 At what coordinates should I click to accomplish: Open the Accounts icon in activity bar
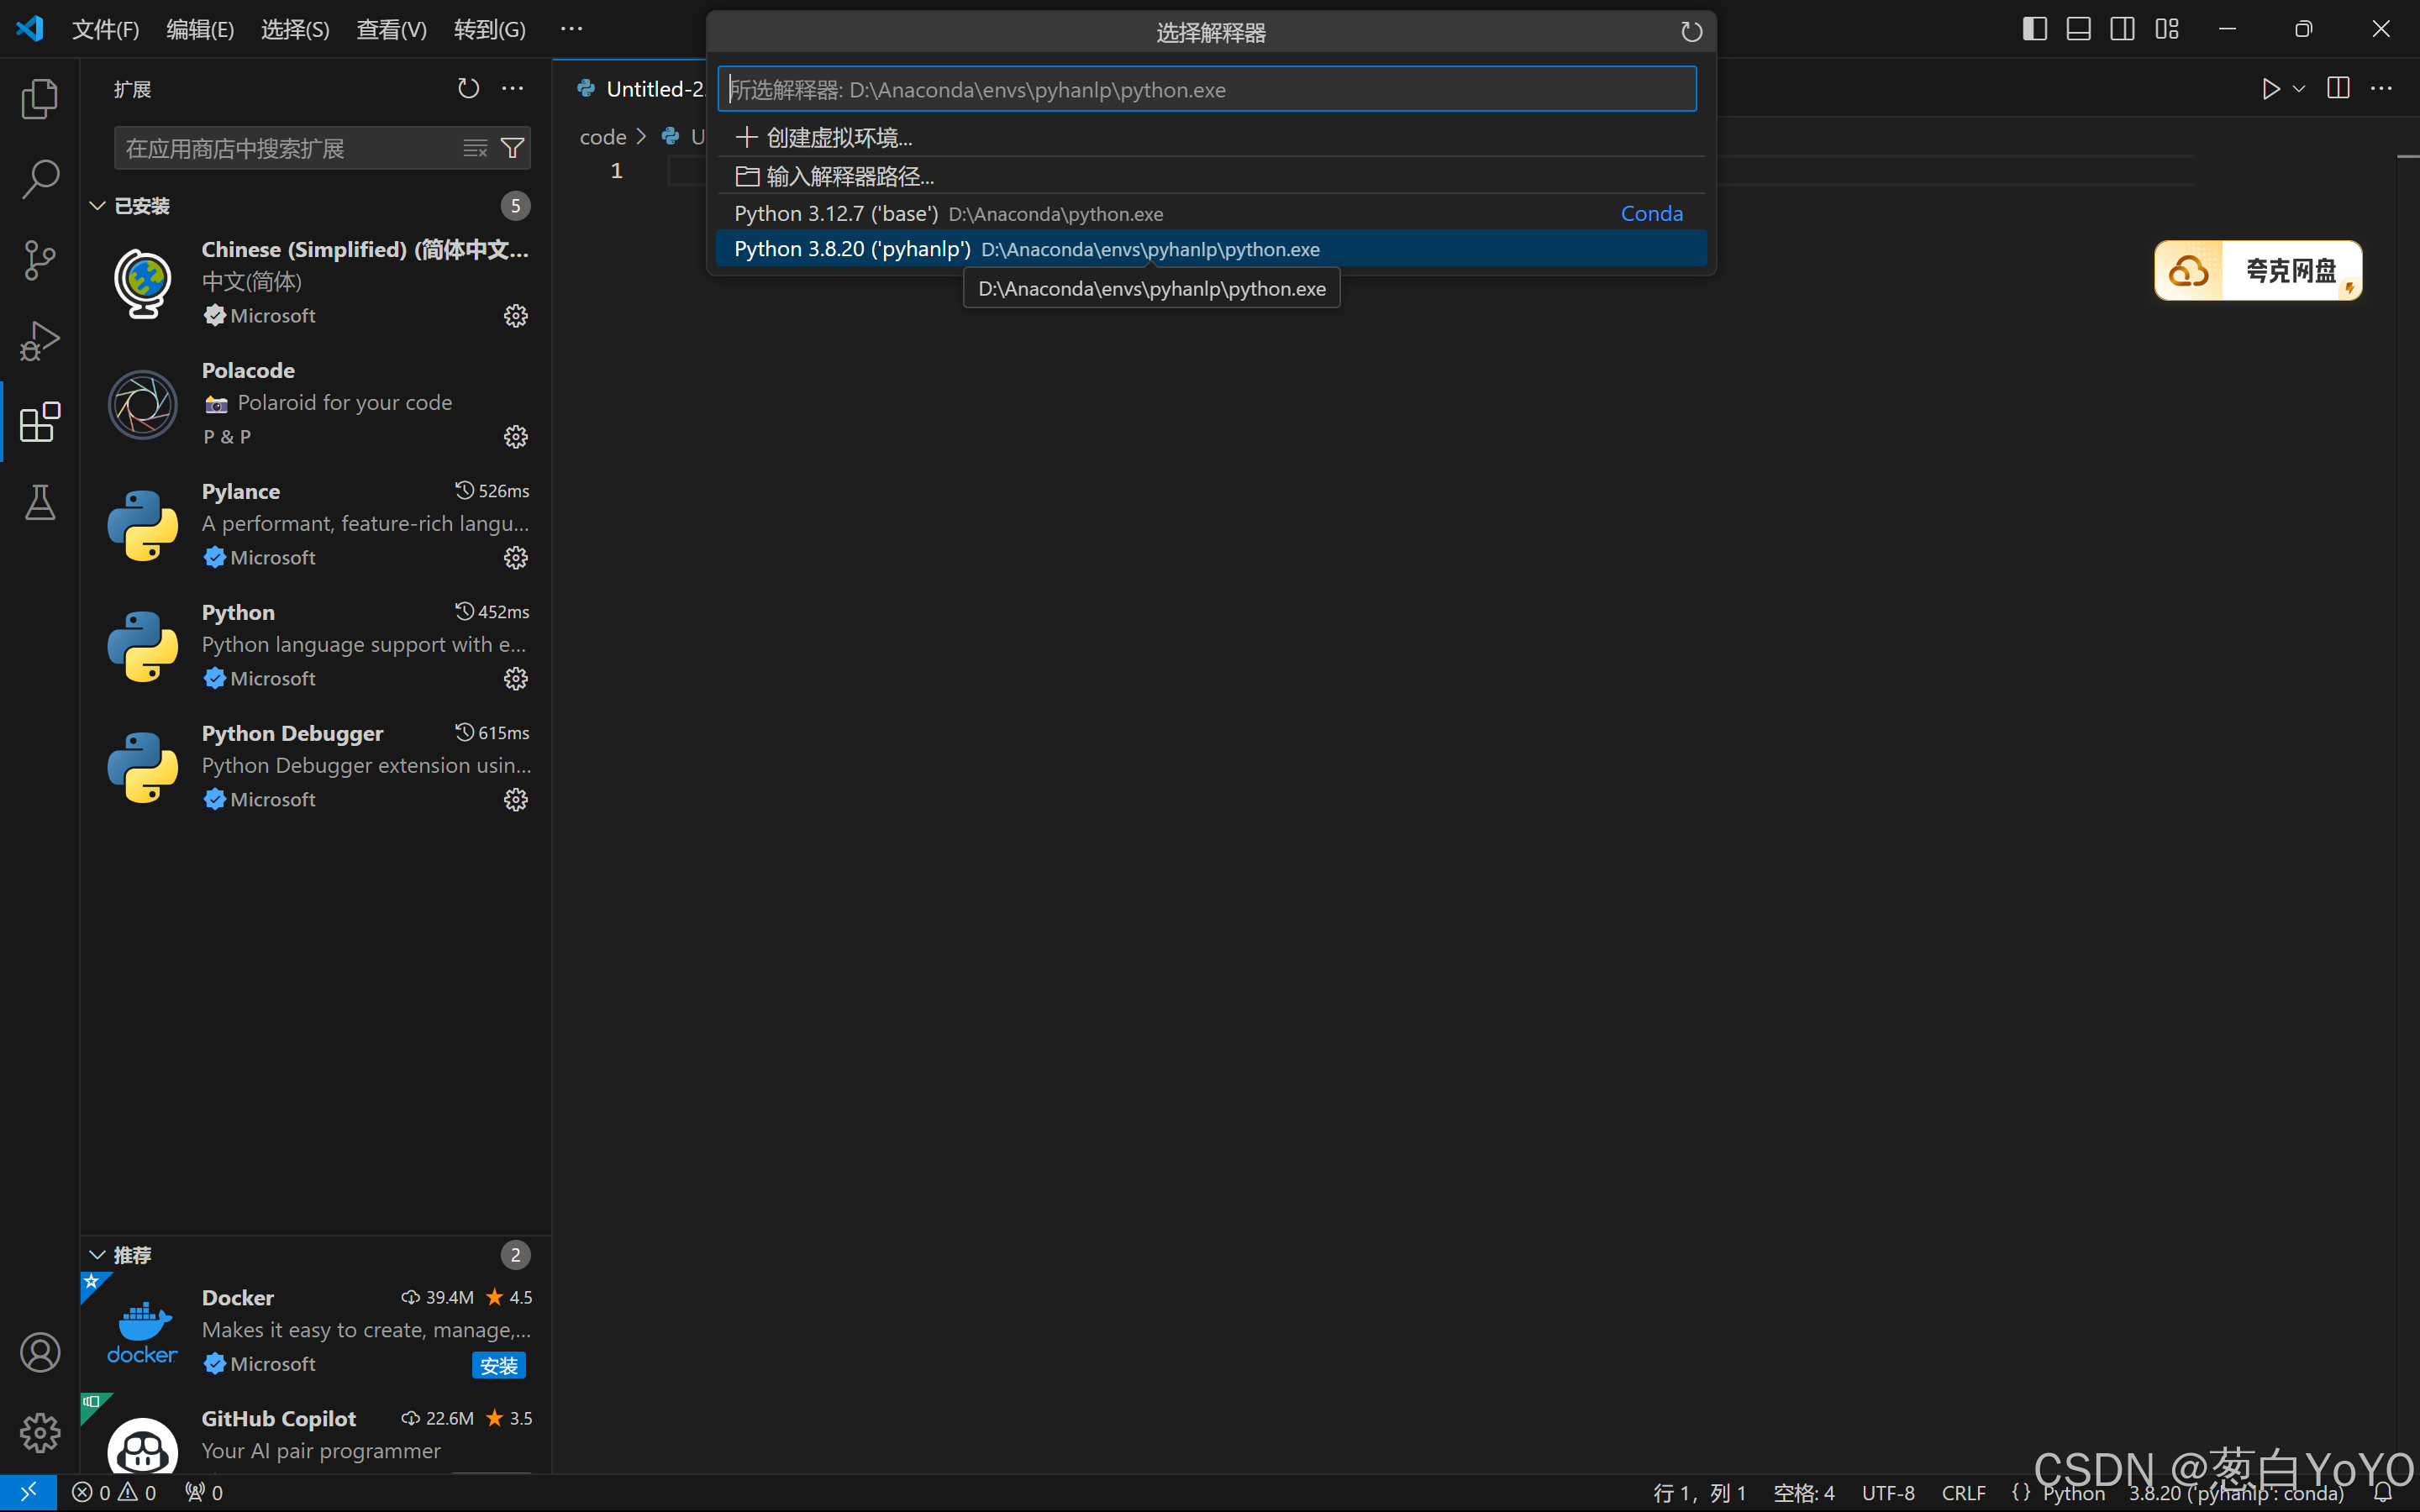coord(40,1352)
